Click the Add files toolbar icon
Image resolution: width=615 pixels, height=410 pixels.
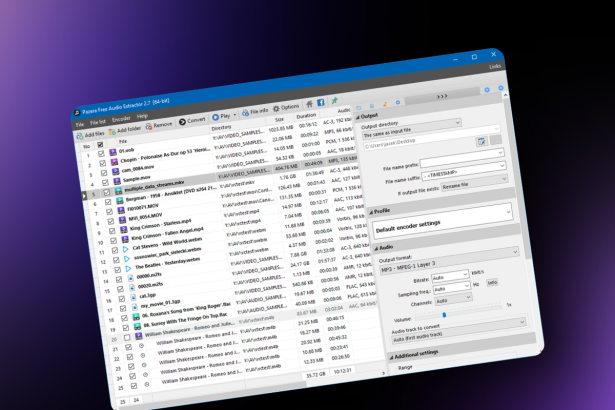(x=80, y=137)
